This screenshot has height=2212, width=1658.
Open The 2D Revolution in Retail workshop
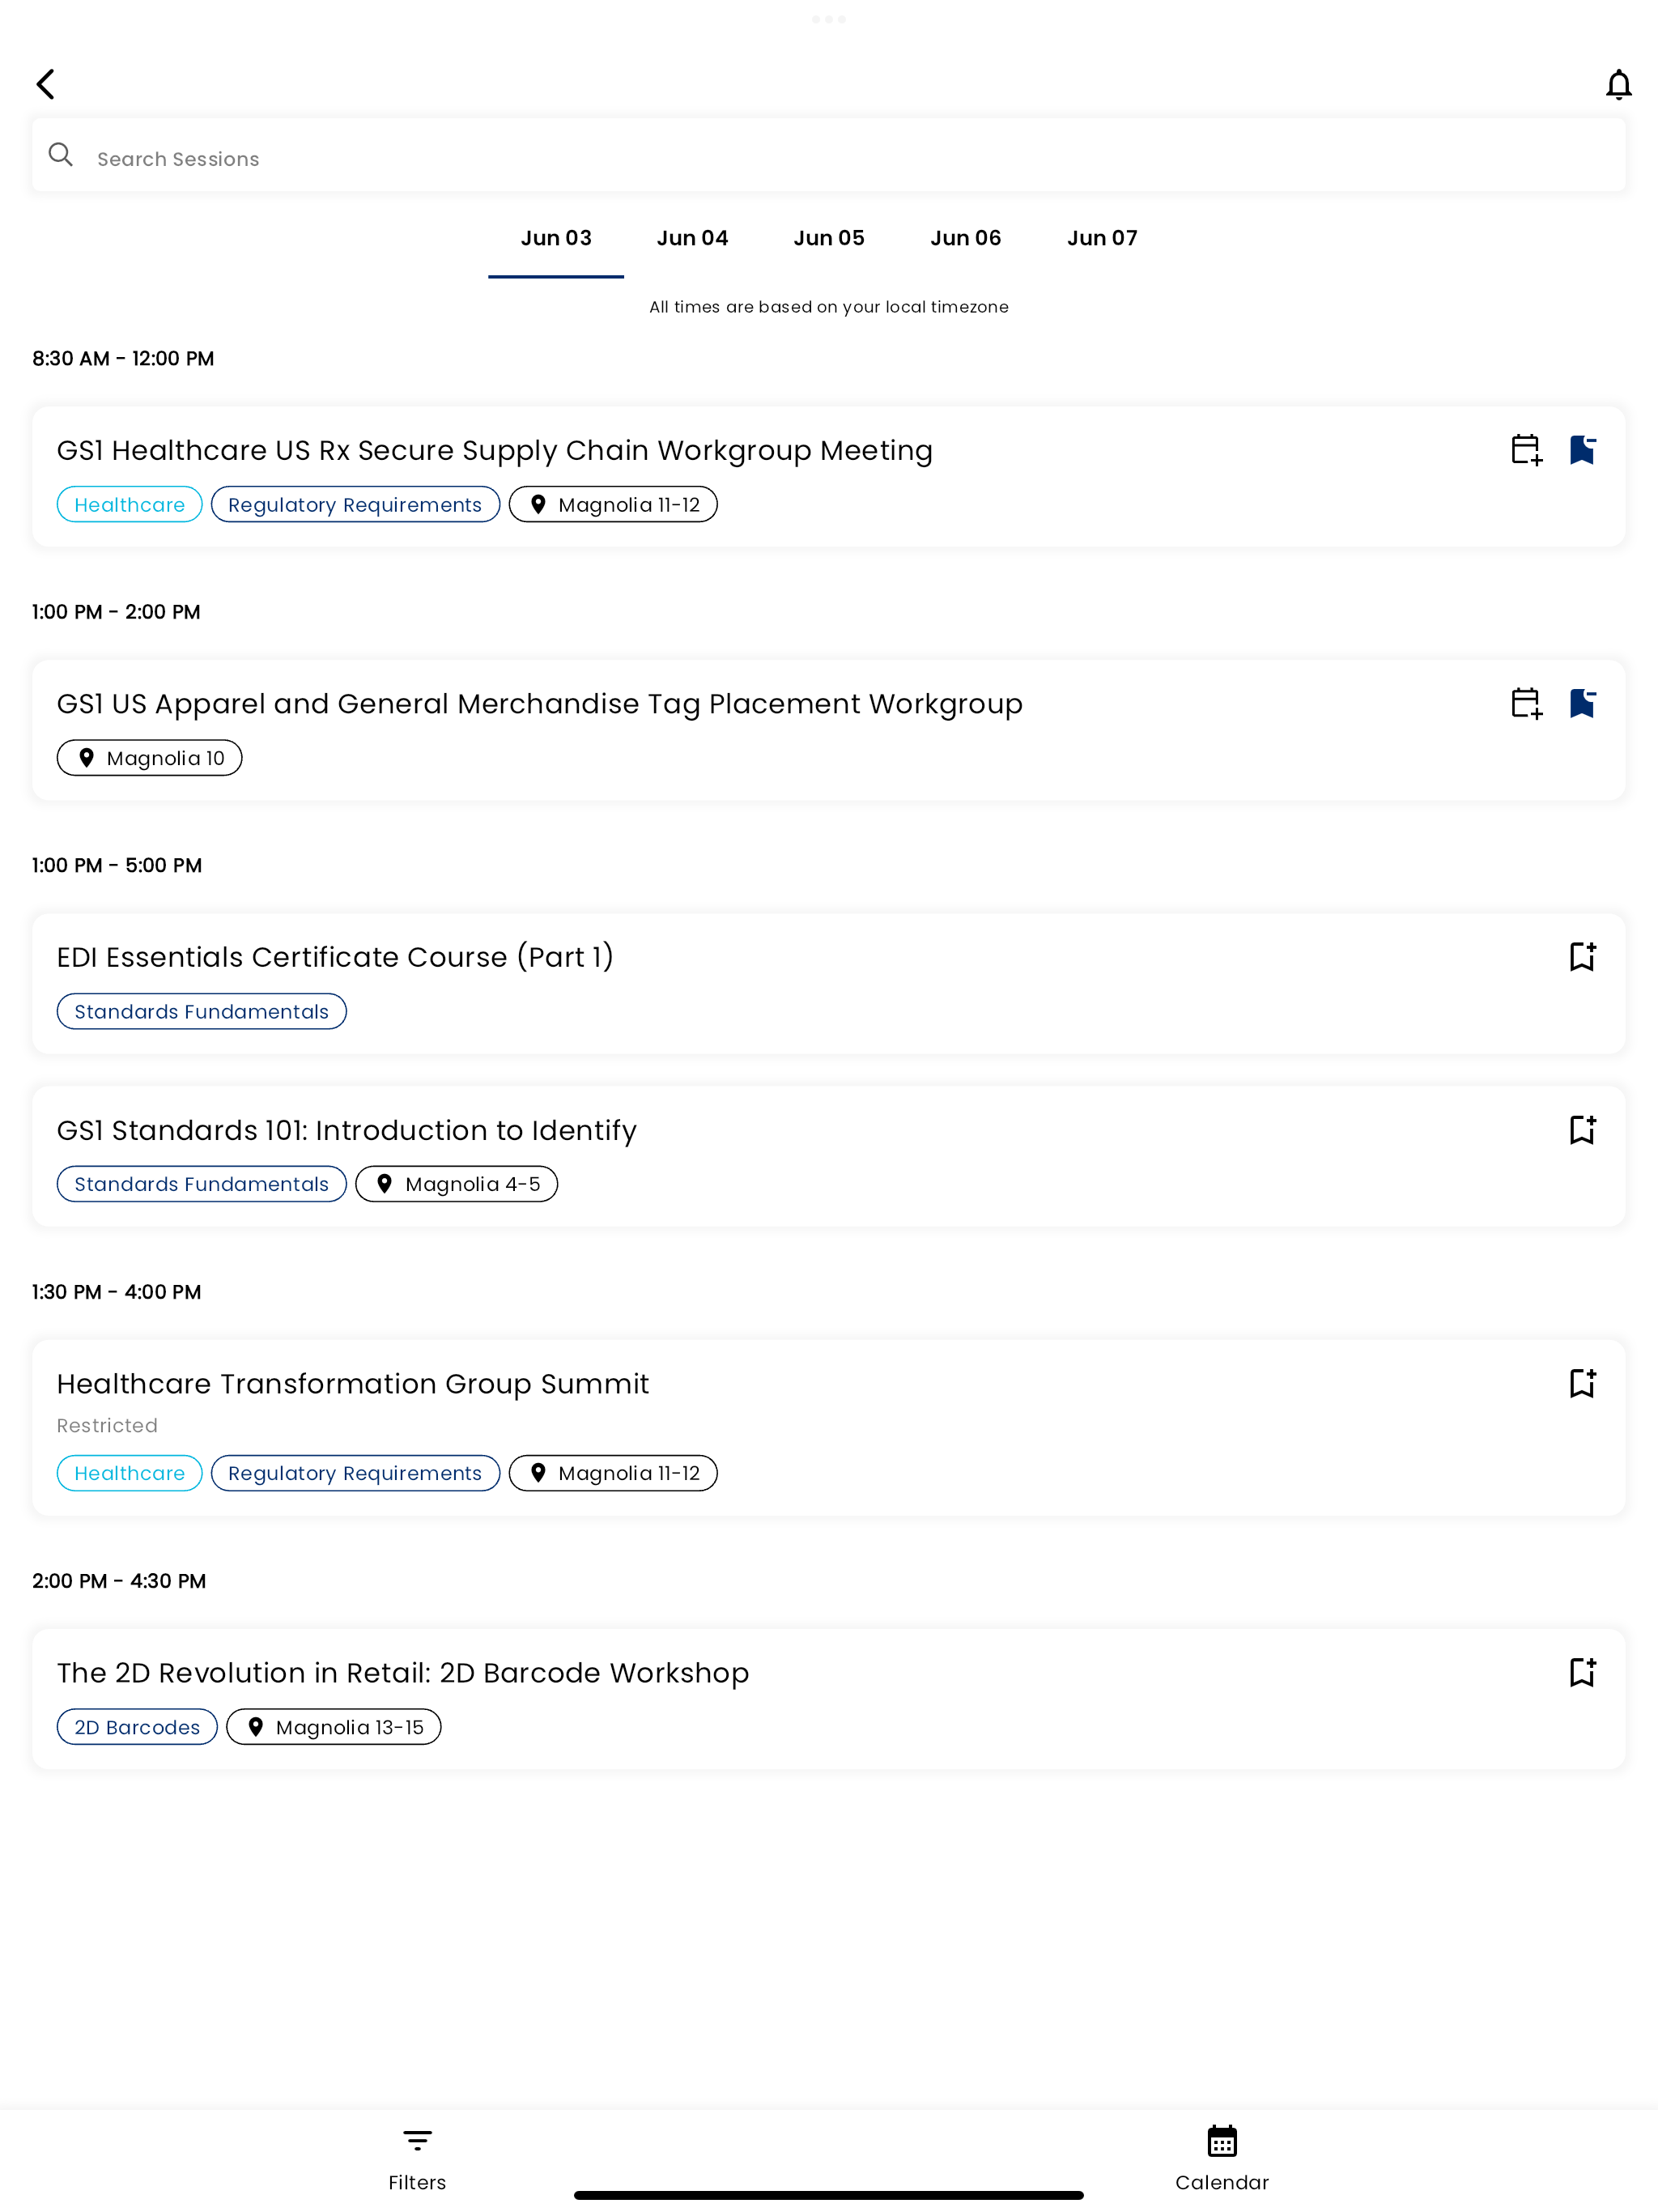[829, 1699]
